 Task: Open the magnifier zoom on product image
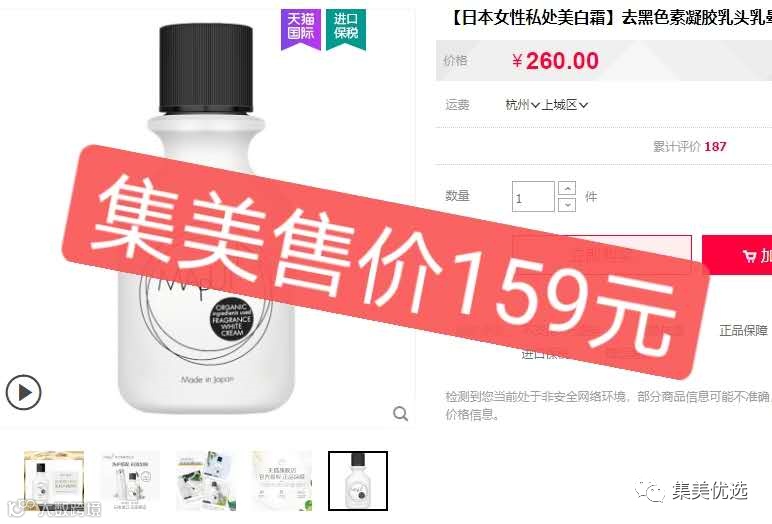400,414
